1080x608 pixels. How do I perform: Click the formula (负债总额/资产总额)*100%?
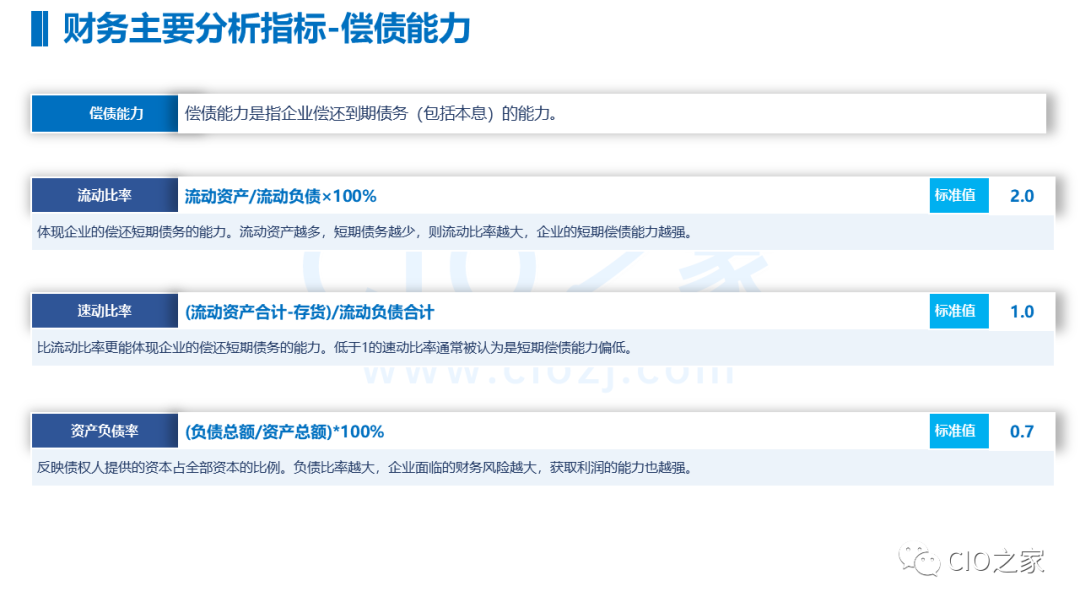[284, 432]
